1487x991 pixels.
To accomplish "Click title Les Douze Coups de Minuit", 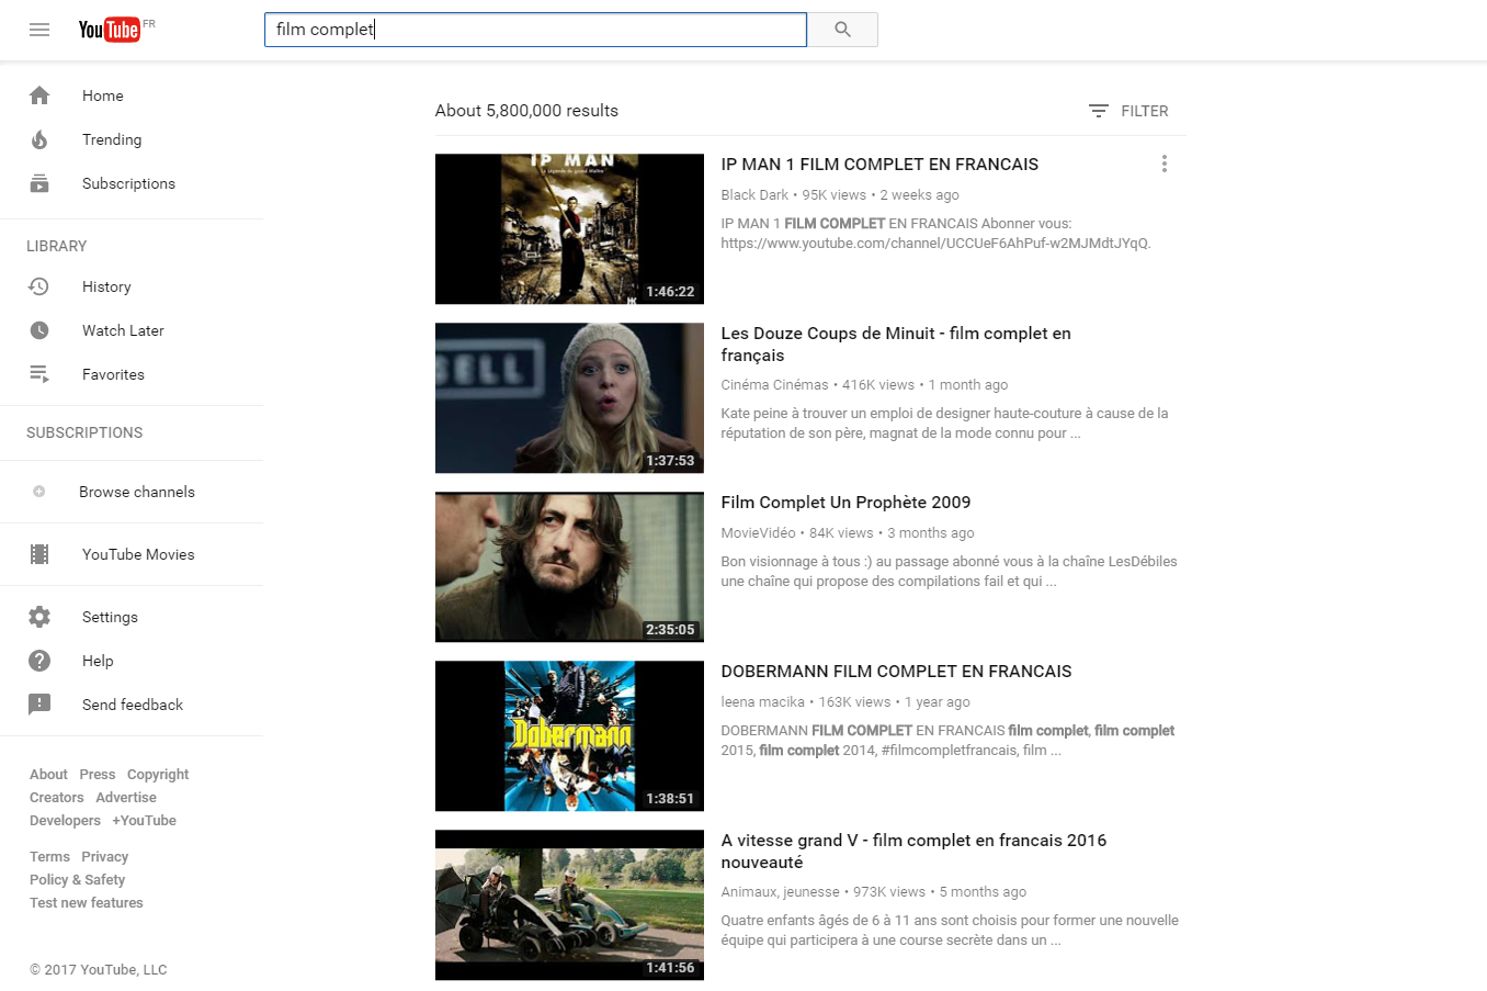I will pyautogui.click(x=895, y=344).
